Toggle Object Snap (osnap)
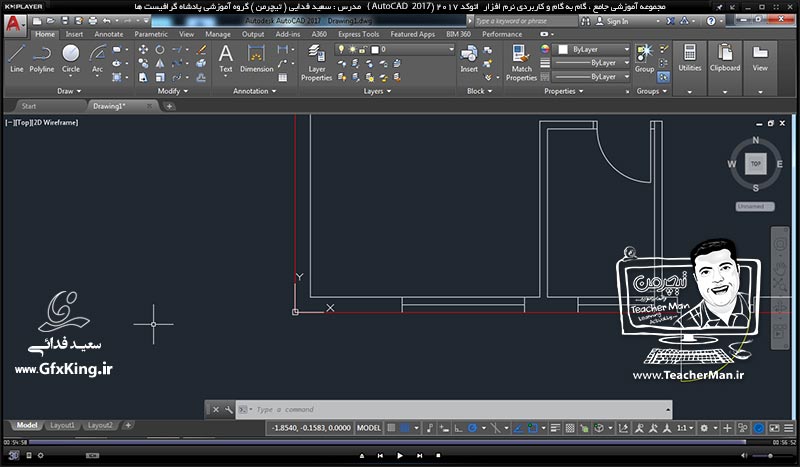 pos(532,428)
